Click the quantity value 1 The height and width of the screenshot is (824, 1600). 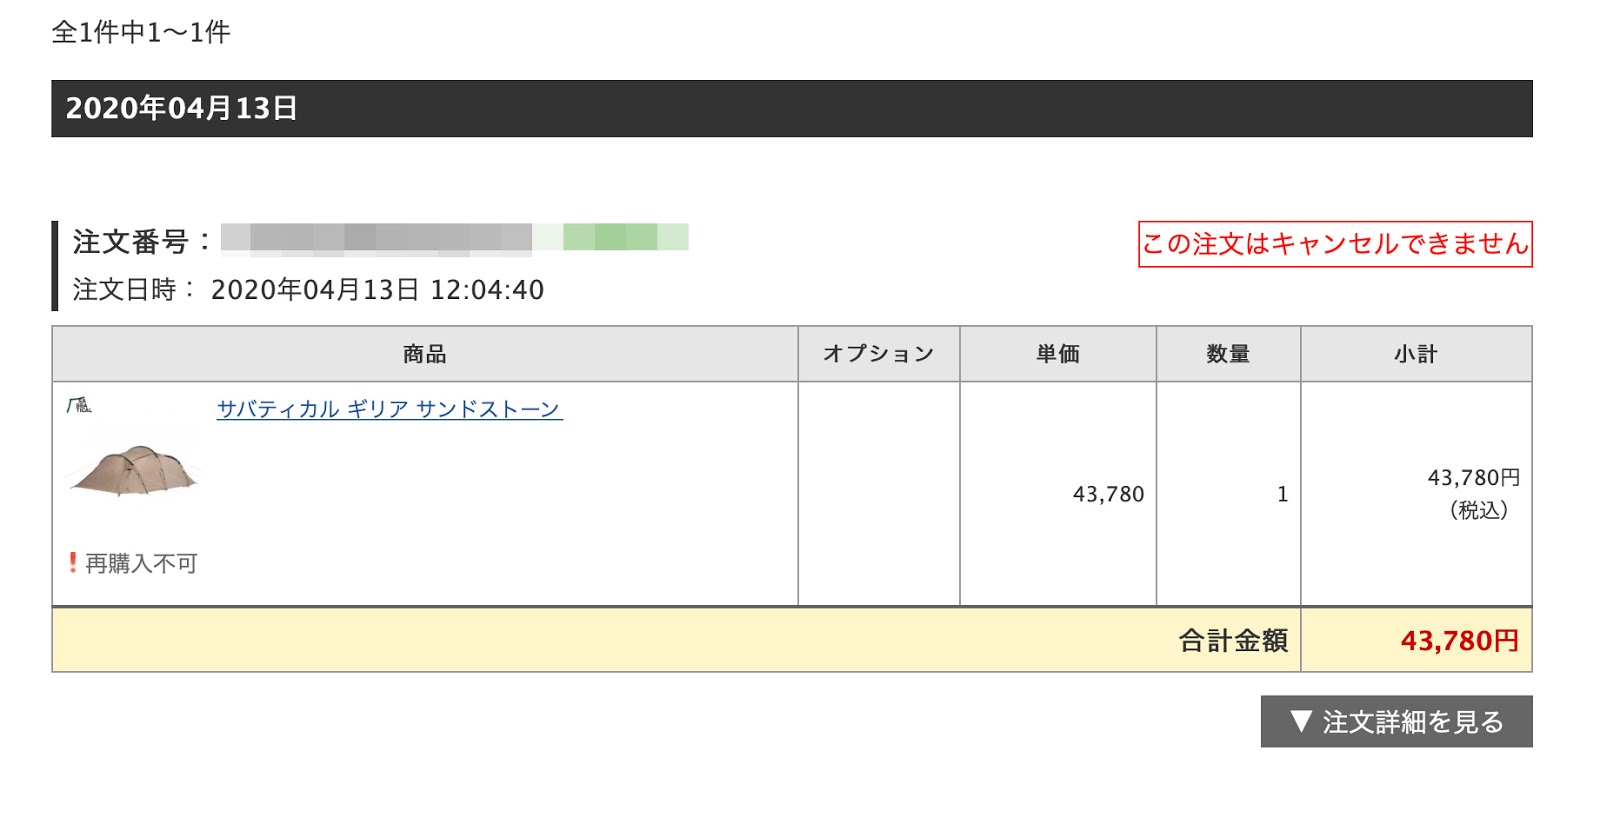[x=1282, y=494]
